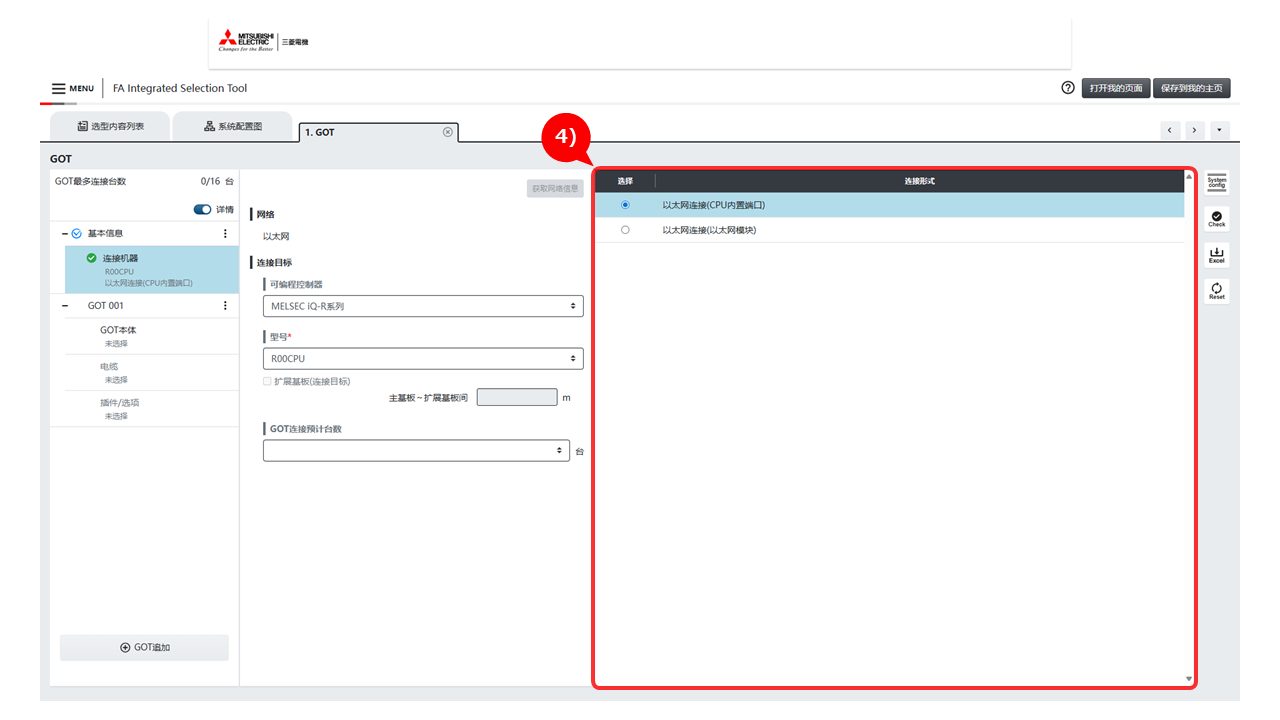Viewport: 1280px width, 720px height.
Task: Switch to the 系统配置图 tab
Action: pos(232,127)
